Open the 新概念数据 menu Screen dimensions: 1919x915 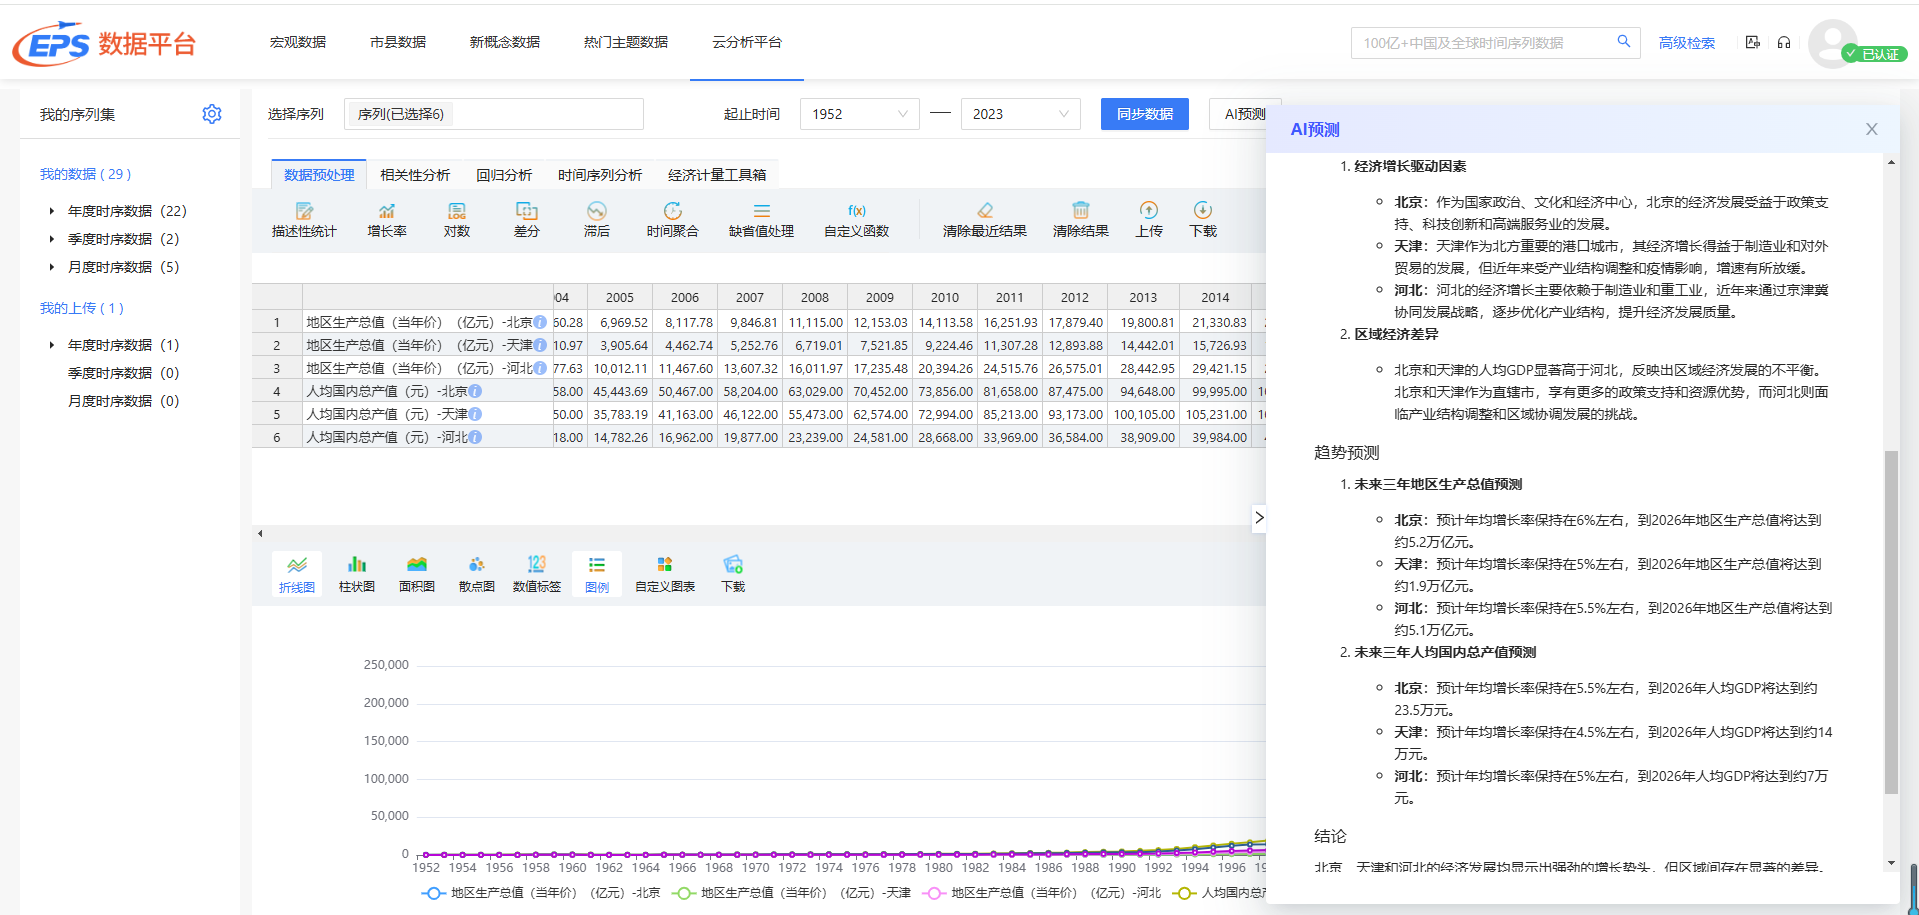tap(505, 42)
